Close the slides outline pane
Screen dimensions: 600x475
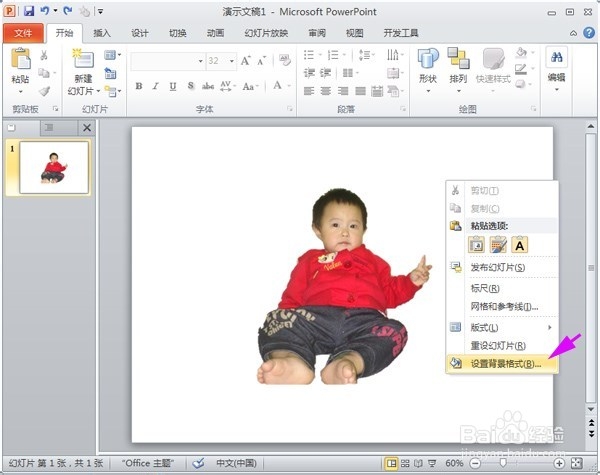87,128
